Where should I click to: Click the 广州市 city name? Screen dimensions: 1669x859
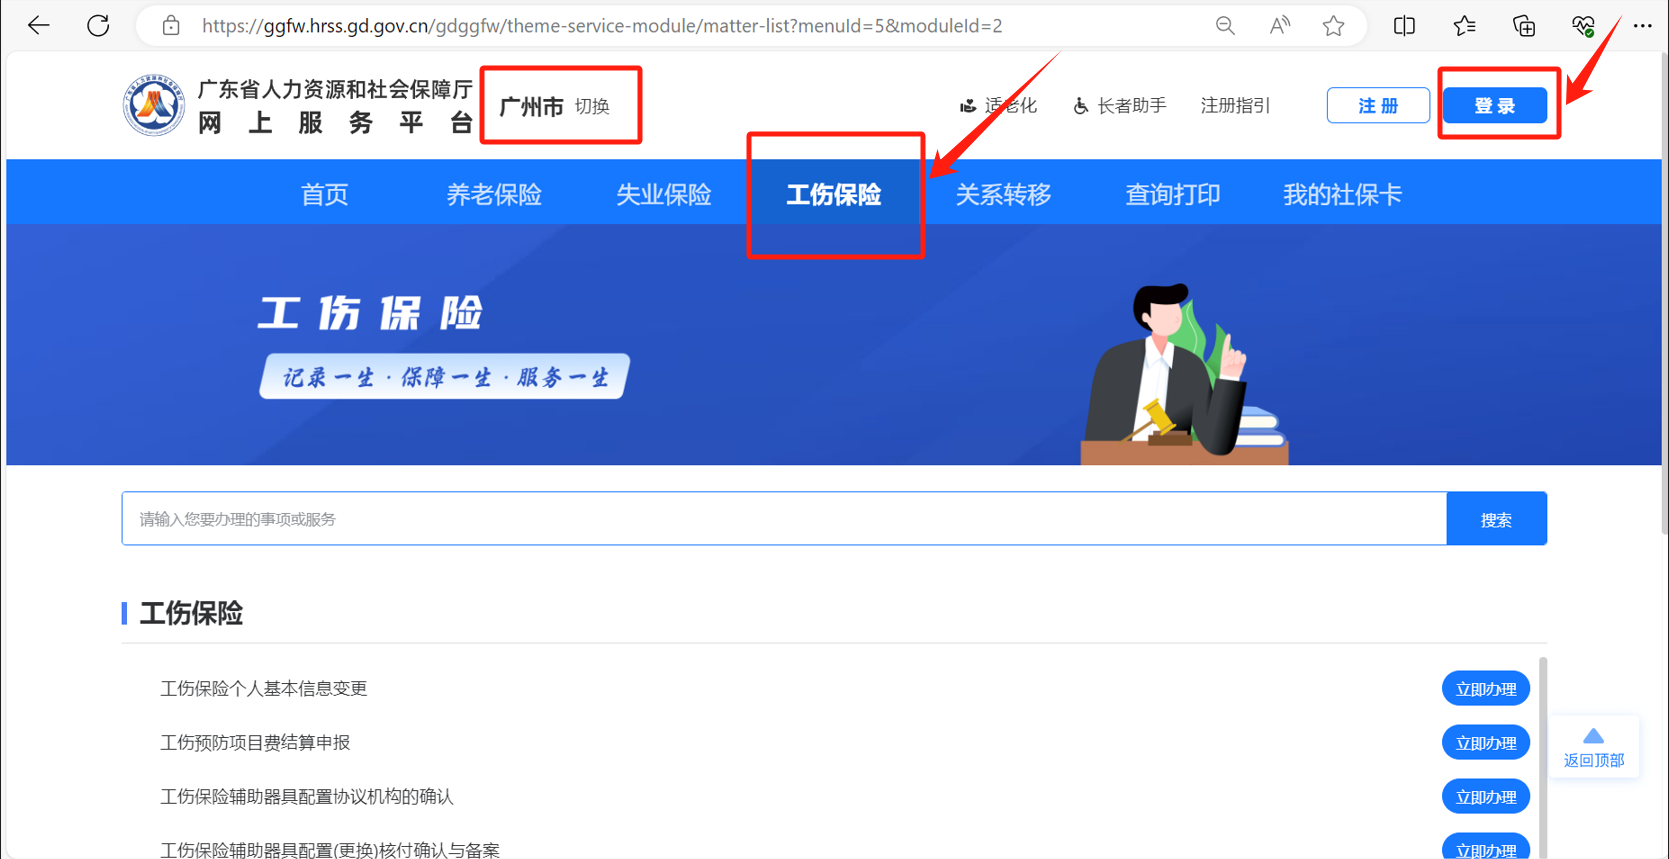(x=531, y=106)
